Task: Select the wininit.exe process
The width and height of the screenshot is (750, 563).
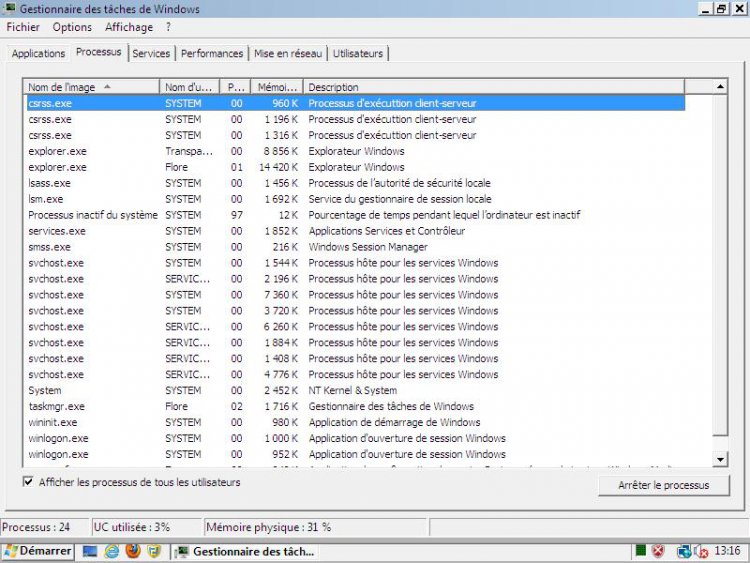Action: pos(356,422)
